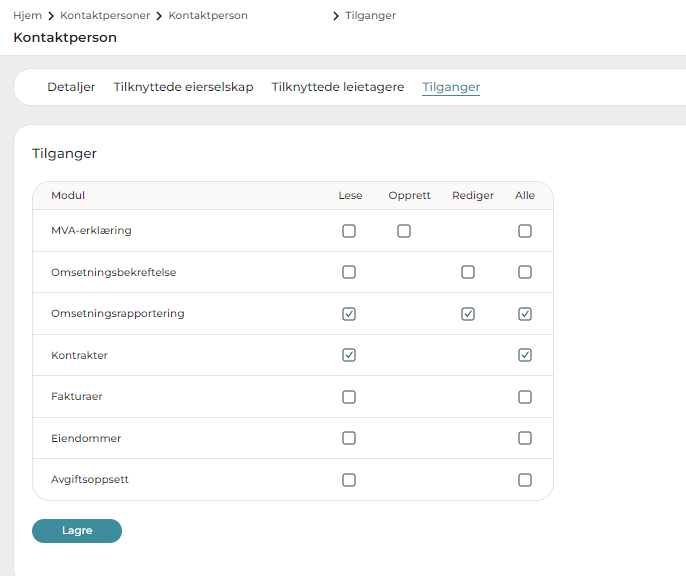Switch to Tilknyttede eierselskap tab
Screen dimensions: 686x576
click(x=183, y=87)
